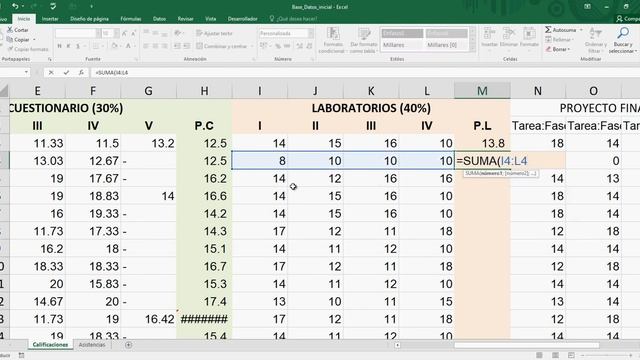Viewport: 640px width, 360px height.
Task: Toggle underline S formatting
Action: tap(78, 46)
